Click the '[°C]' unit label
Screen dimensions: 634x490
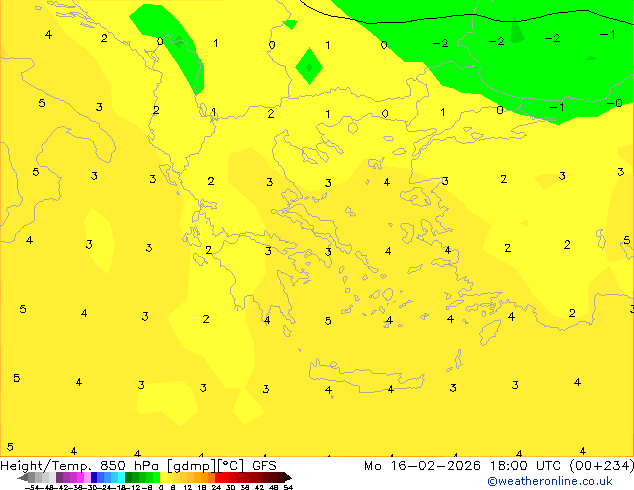pyautogui.click(x=230, y=466)
